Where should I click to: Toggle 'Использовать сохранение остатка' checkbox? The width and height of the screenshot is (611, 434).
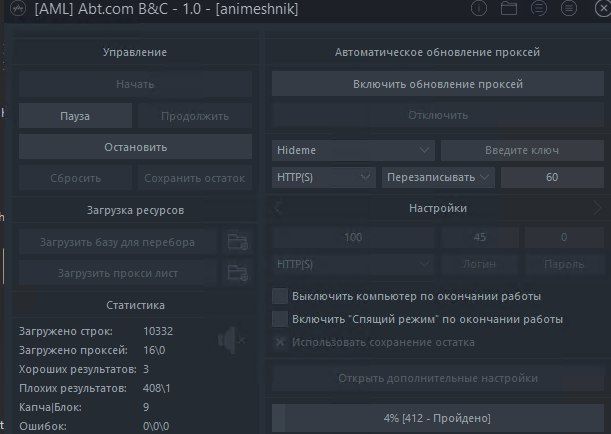click(x=280, y=342)
